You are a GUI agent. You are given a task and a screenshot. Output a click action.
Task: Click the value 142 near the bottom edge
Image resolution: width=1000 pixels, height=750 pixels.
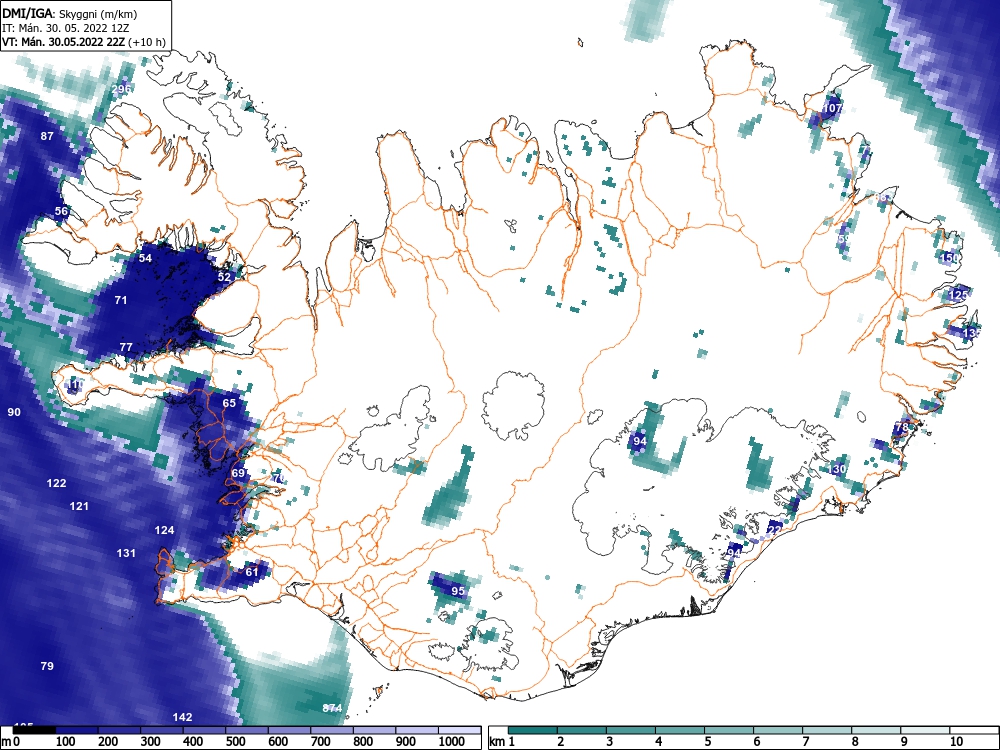(182, 717)
